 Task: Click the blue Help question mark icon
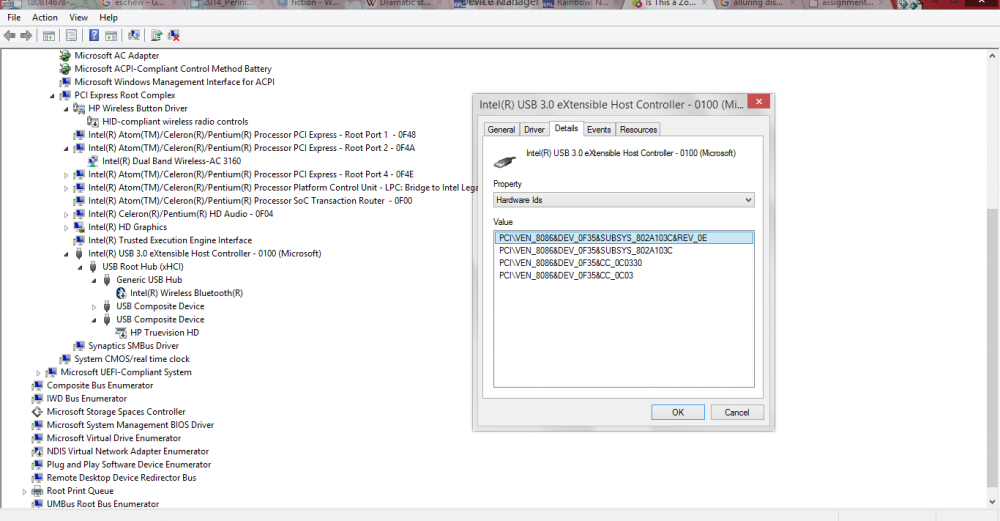94,36
